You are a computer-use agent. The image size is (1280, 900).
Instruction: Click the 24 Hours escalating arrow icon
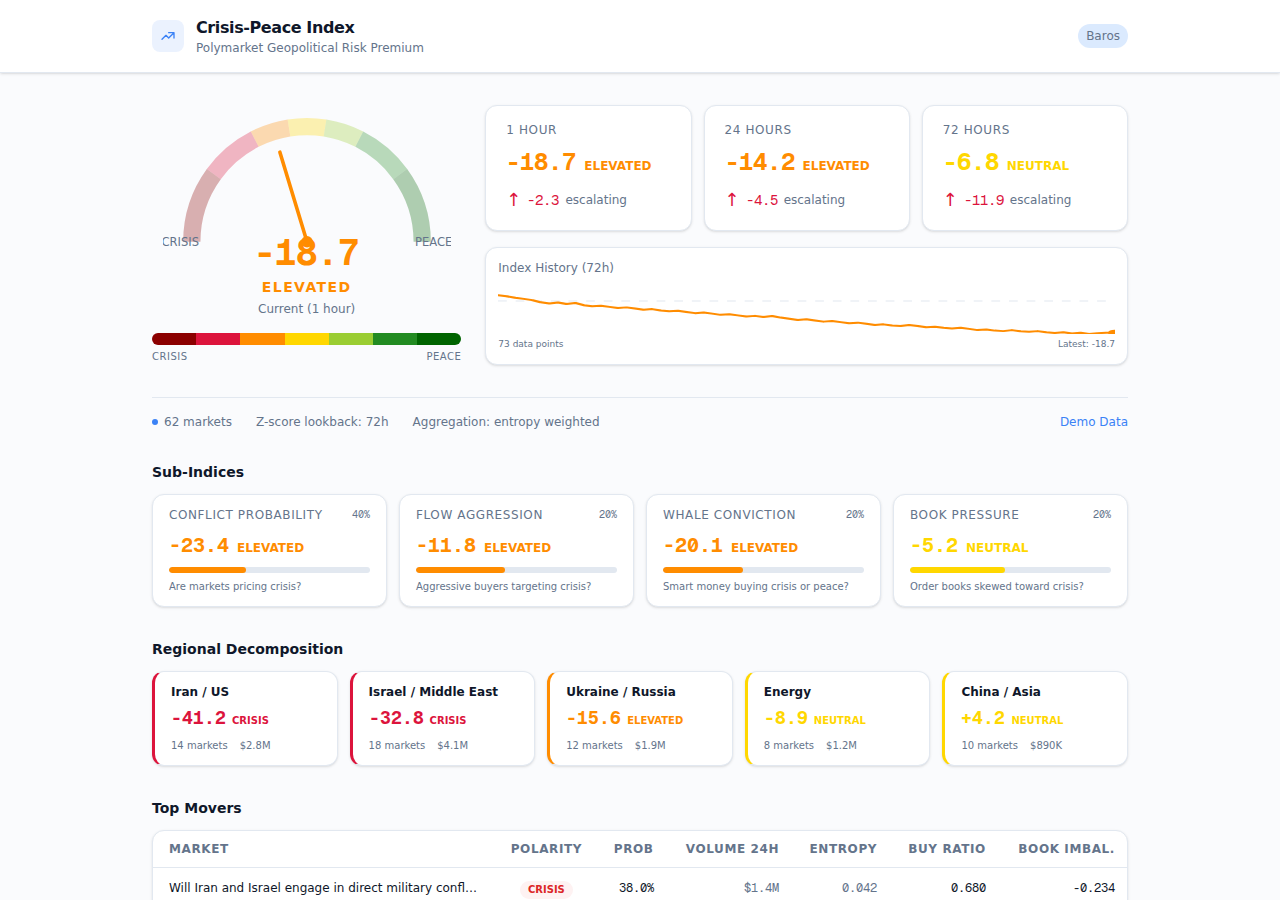(x=732, y=200)
